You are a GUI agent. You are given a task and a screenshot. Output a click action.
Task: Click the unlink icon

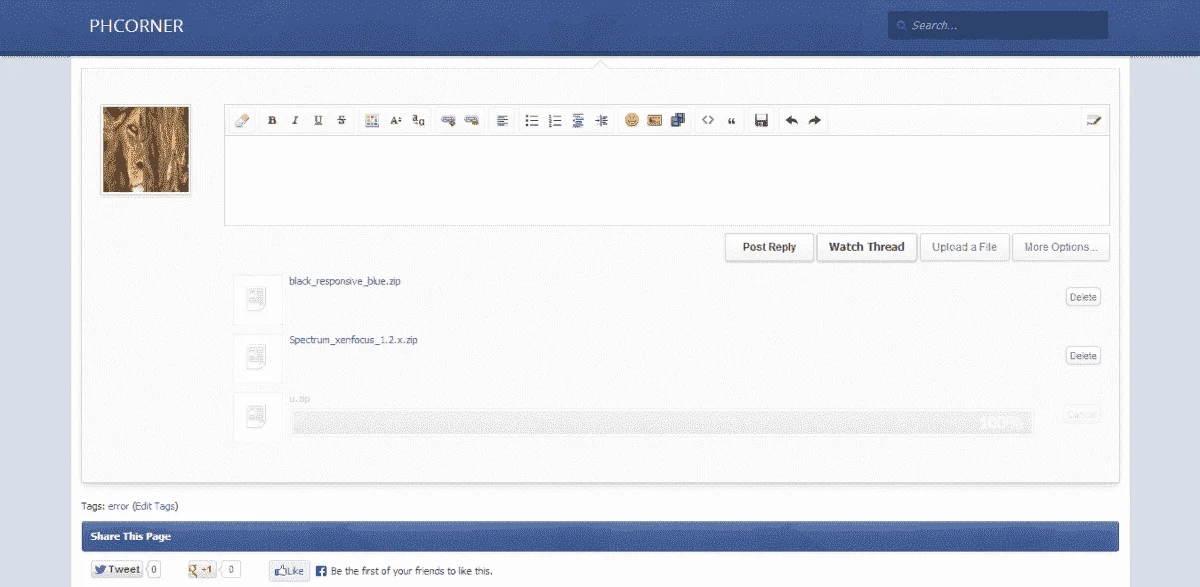tap(472, 120)
